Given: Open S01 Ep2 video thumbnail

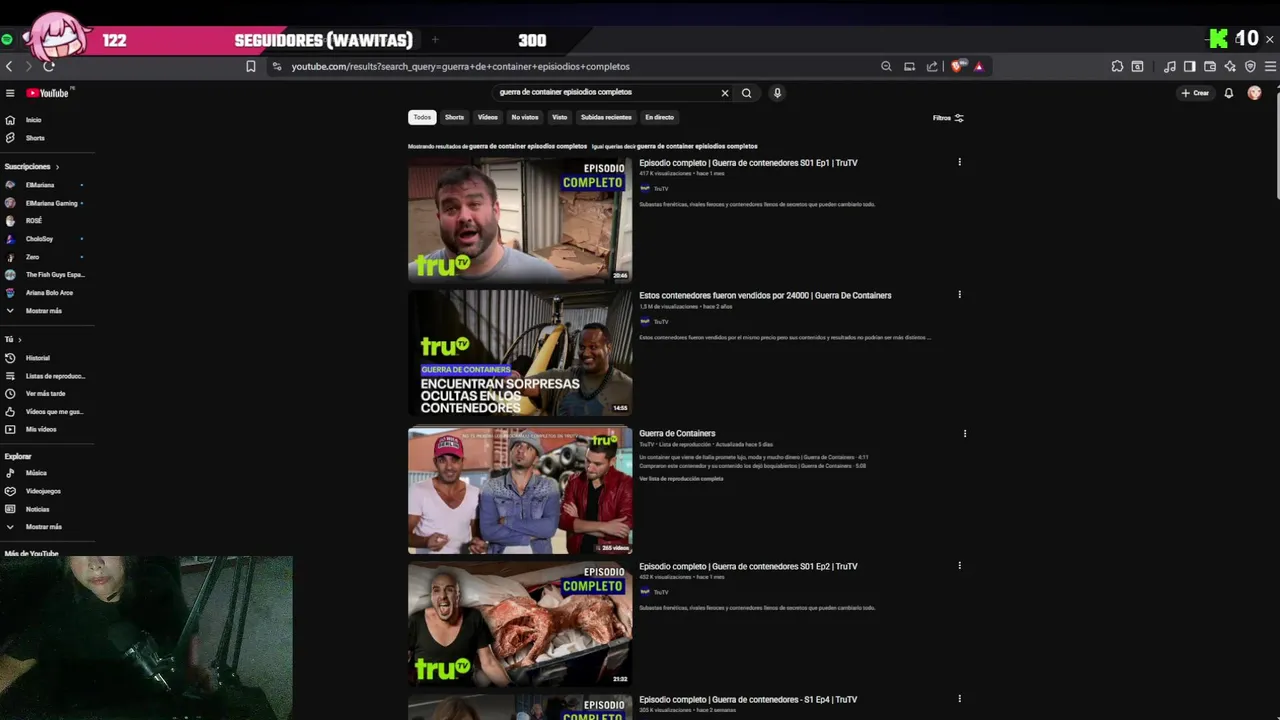Looking at the screenshot, I should click(520, 624).
